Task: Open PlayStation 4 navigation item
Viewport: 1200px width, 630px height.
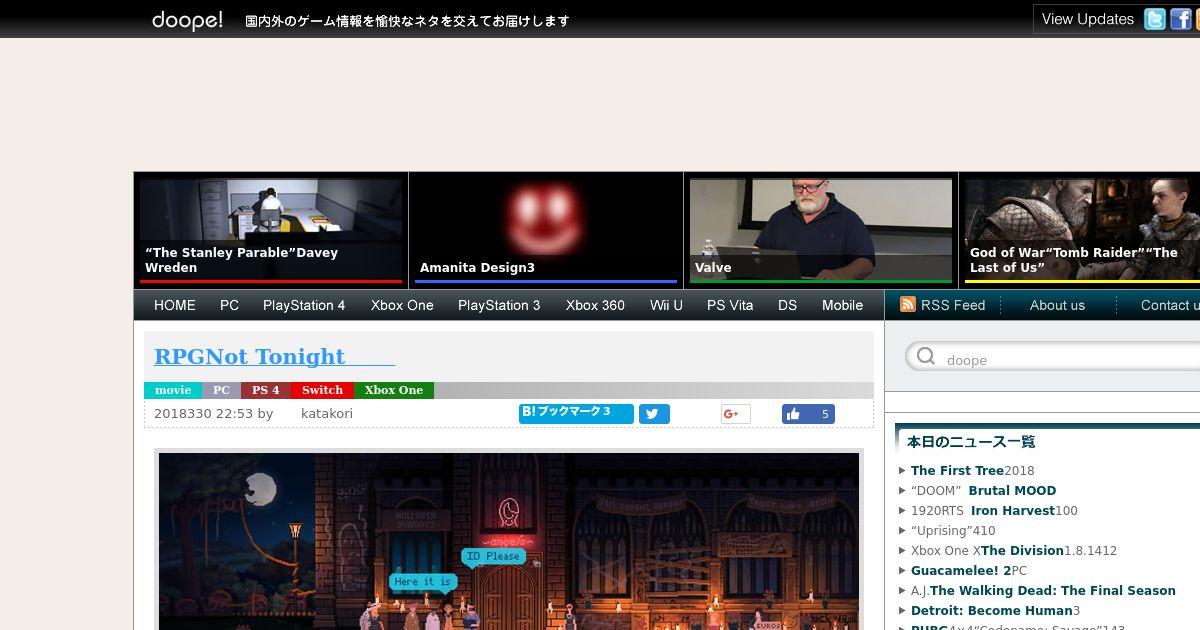Action: [x=304, y=305]
